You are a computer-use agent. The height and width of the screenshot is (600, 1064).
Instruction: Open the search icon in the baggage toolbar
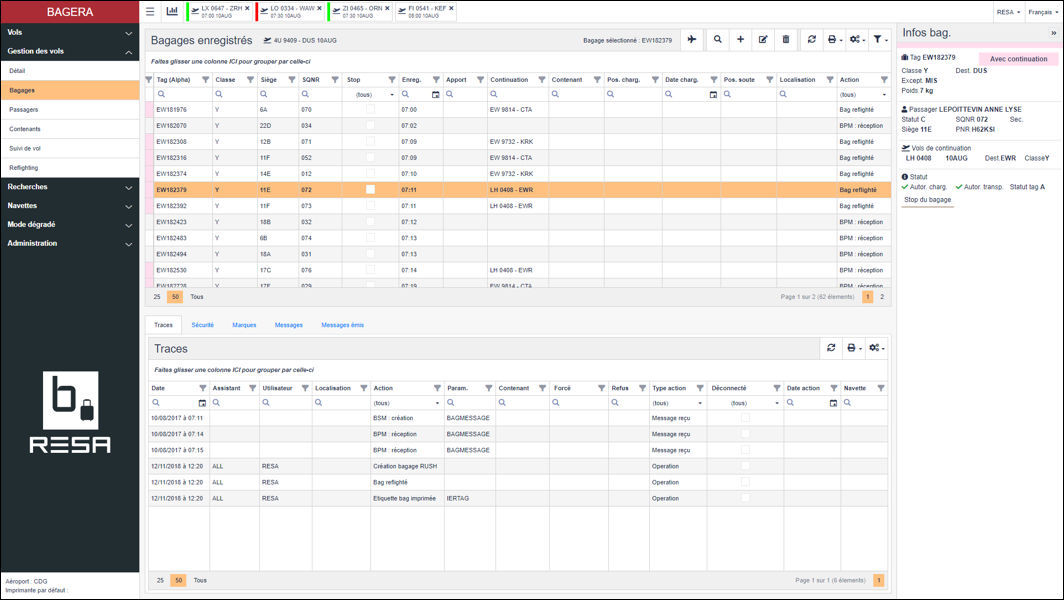(718, 39)
